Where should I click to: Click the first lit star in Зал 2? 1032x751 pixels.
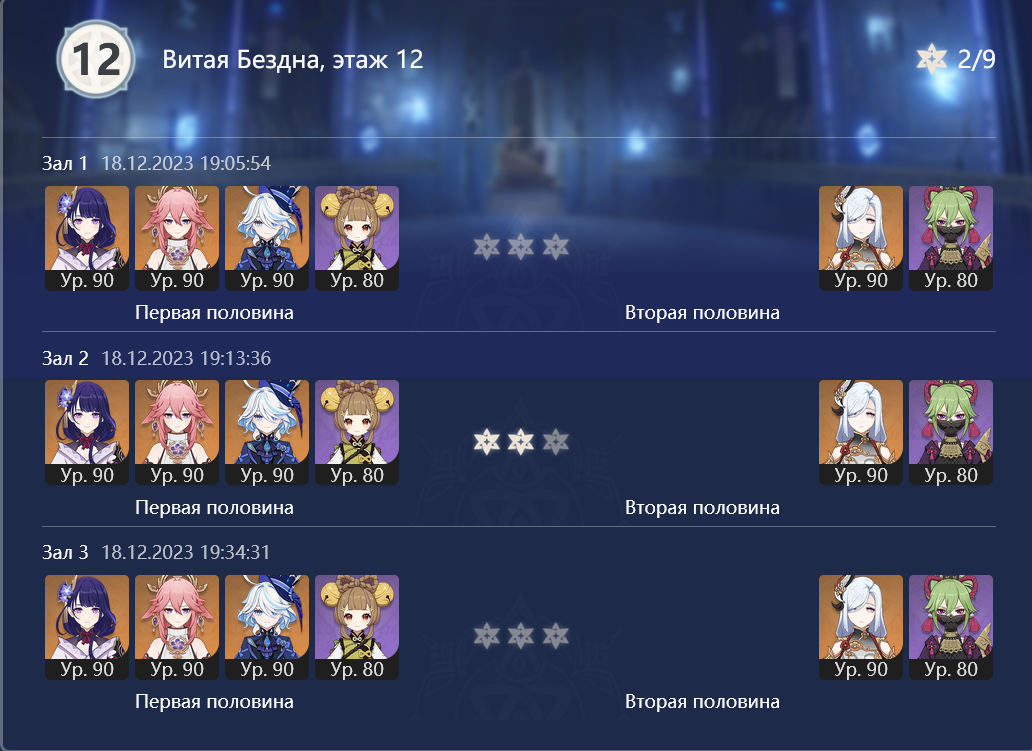[x=487, y=441]
